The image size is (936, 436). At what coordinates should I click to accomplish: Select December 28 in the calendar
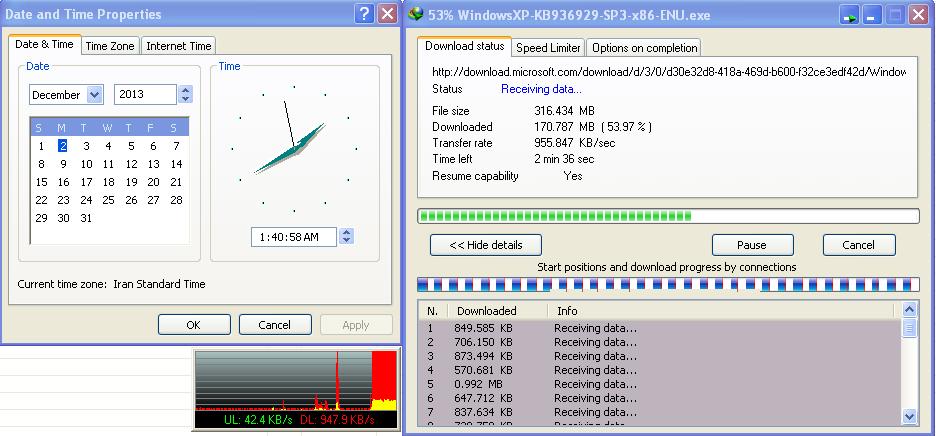tap(176, 200)
